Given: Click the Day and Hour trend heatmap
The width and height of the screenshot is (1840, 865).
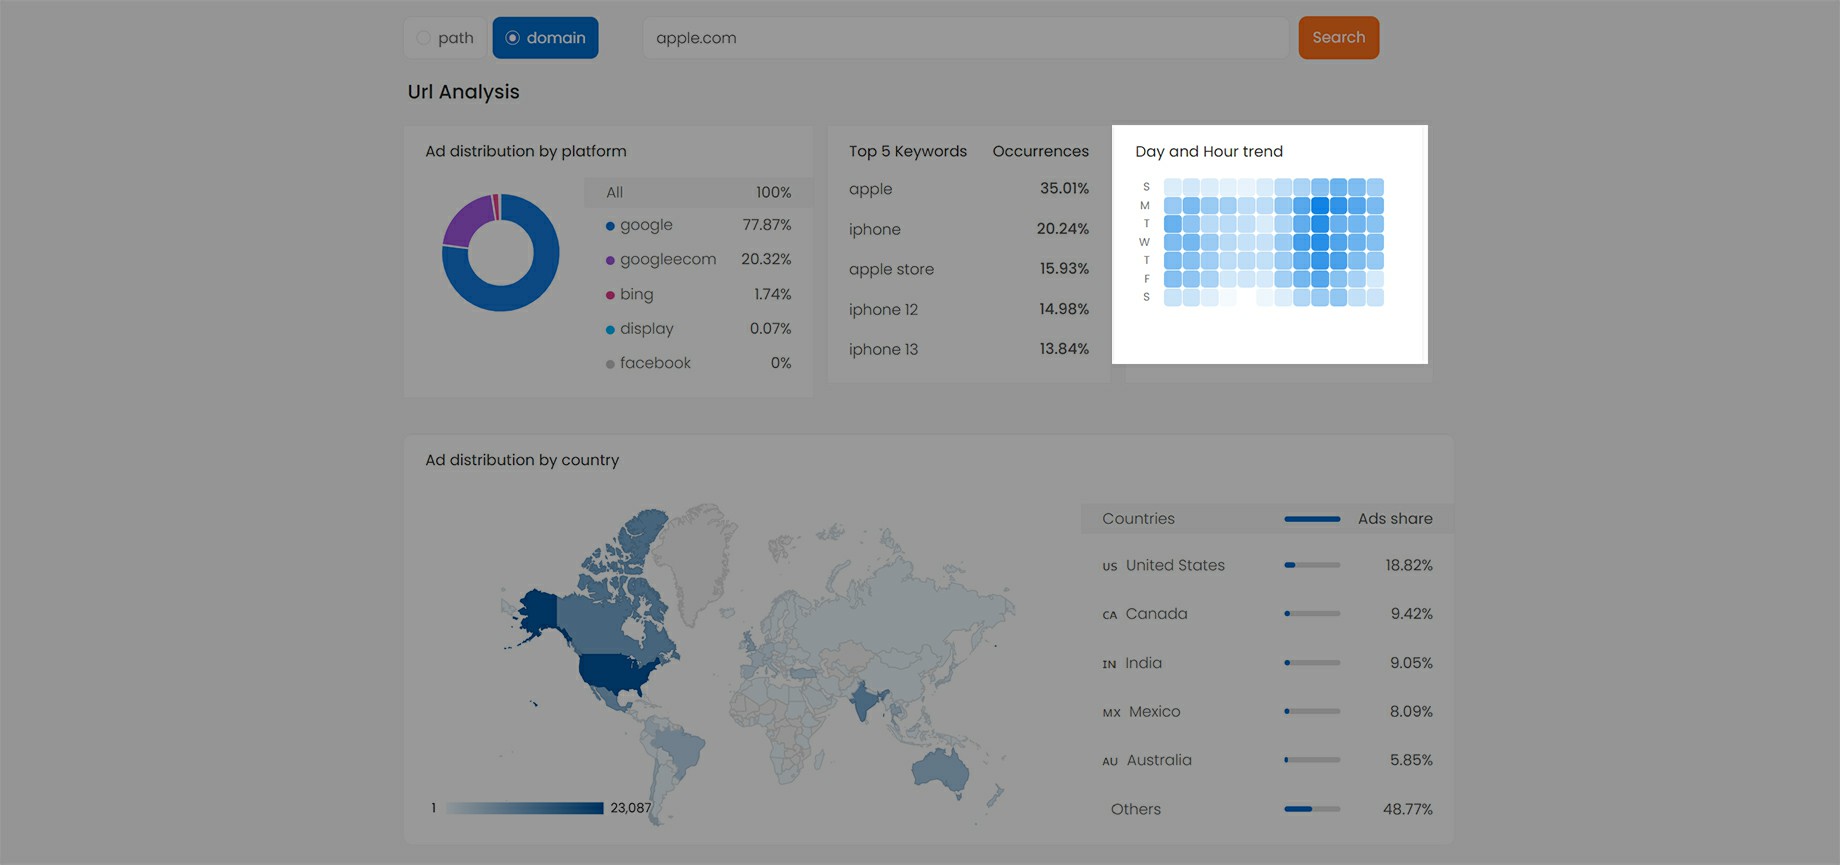Looking at the screenshot, I should [1273, 242].
